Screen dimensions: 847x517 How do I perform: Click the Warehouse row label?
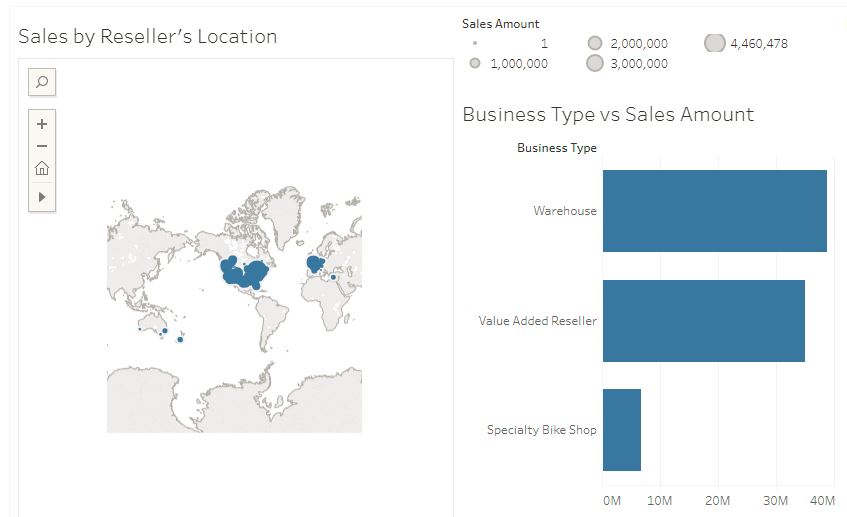[565, 211]
